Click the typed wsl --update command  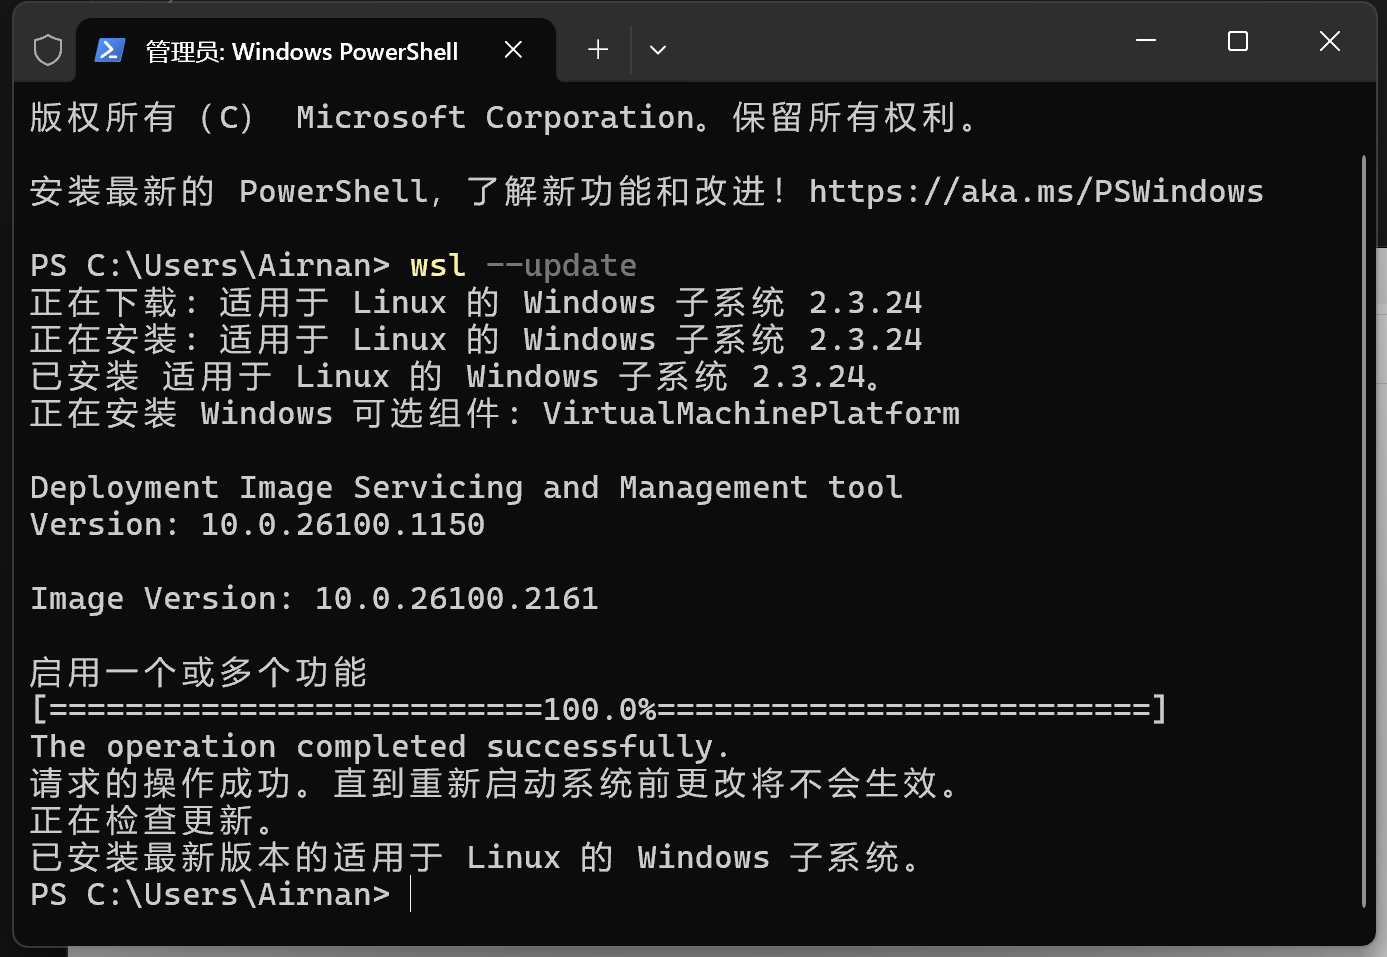[523, 265]
